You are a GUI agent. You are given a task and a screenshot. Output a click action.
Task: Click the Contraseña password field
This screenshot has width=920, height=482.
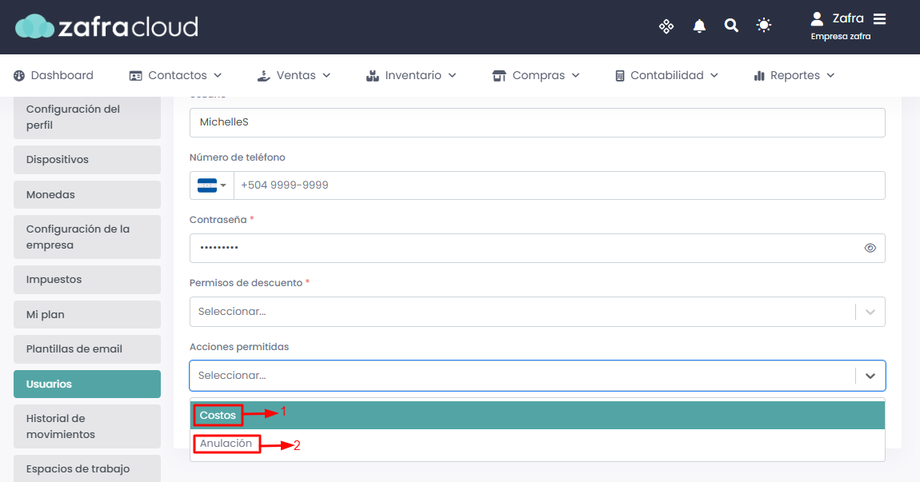pyautogui.click(x=537, y=248)
